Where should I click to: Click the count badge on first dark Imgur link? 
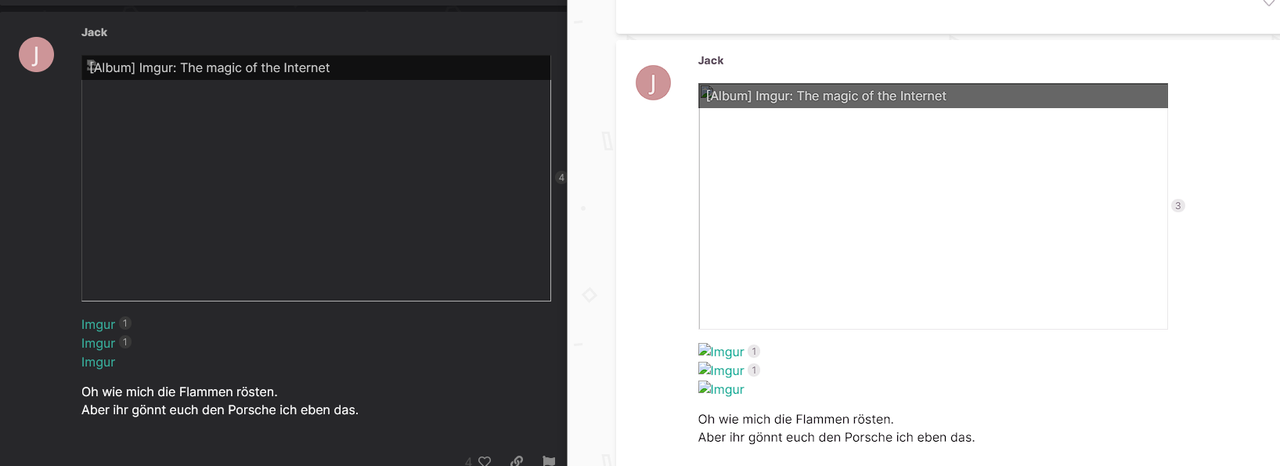pyautogui.click(x=125, y=323)
